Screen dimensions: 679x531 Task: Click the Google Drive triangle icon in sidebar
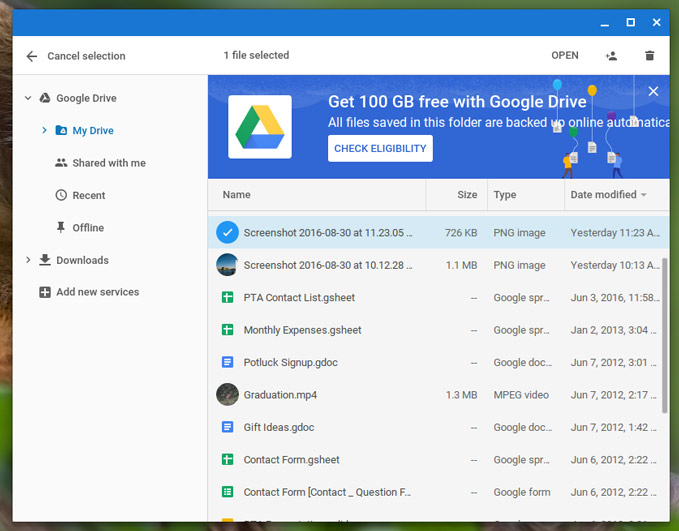click(45, 98)
